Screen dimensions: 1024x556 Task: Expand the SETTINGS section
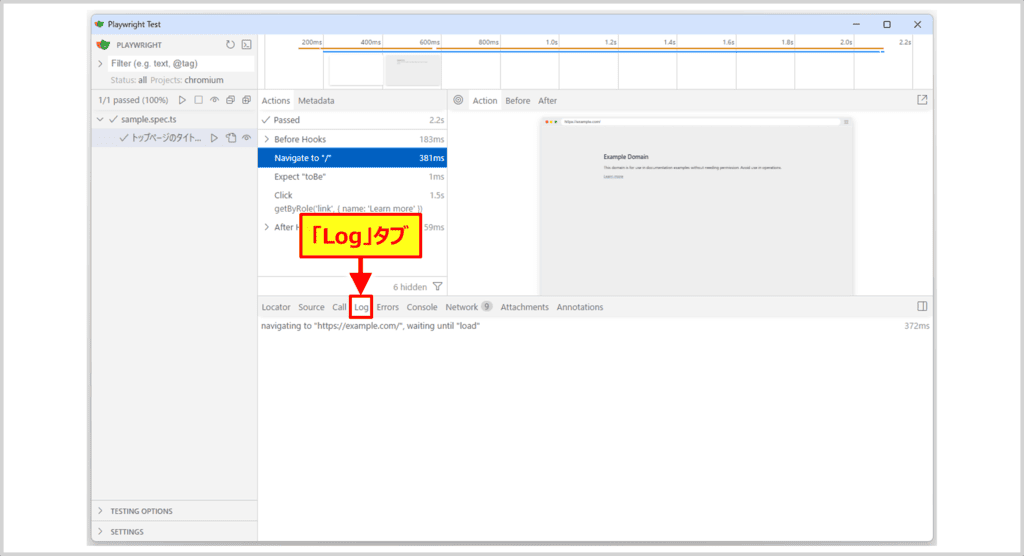click(x=100, y=532)
